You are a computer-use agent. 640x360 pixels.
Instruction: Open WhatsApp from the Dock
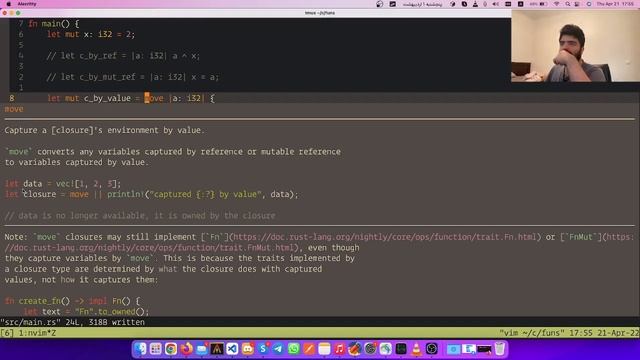click(x=293, y=349)
